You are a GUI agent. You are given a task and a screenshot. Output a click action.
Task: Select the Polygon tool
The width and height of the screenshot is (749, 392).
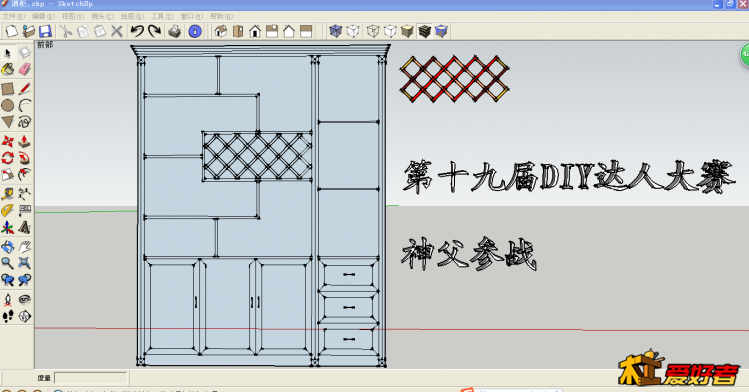coord(8,122)
